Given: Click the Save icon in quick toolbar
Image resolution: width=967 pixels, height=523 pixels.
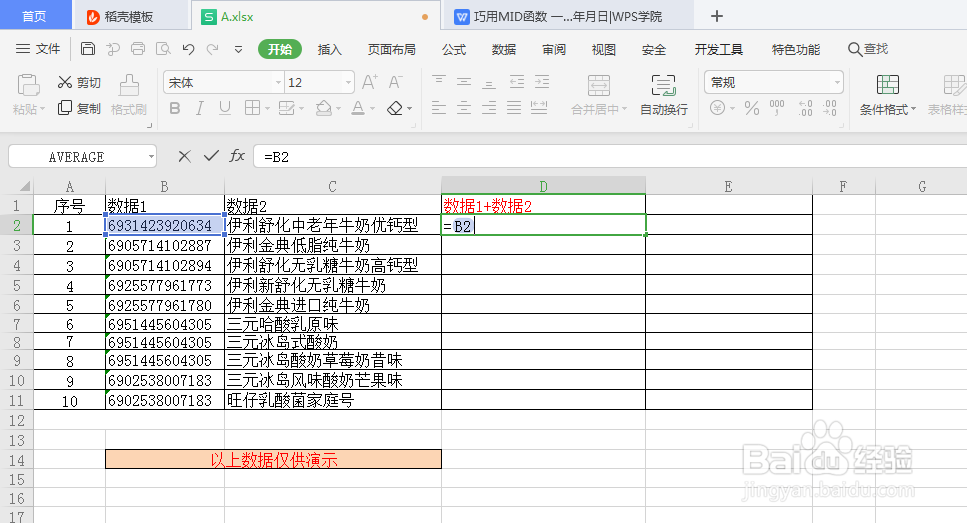Looking at the screenshot, I should pos(88,49).
